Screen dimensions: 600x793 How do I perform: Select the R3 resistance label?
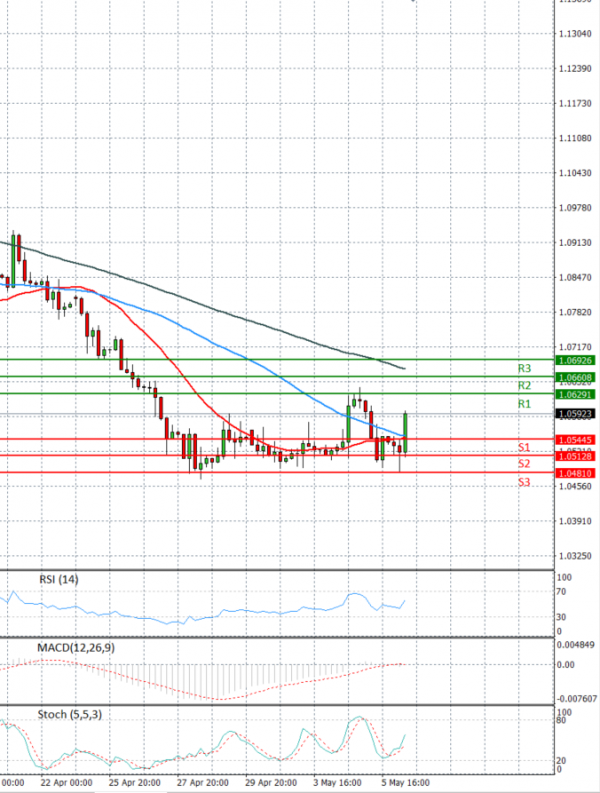(x=524, y=369)
